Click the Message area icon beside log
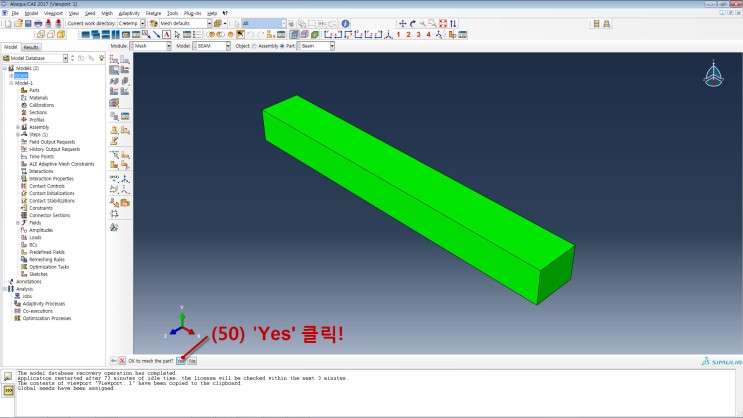The width and height of the screenshot is (743, 418). point(8,376)
